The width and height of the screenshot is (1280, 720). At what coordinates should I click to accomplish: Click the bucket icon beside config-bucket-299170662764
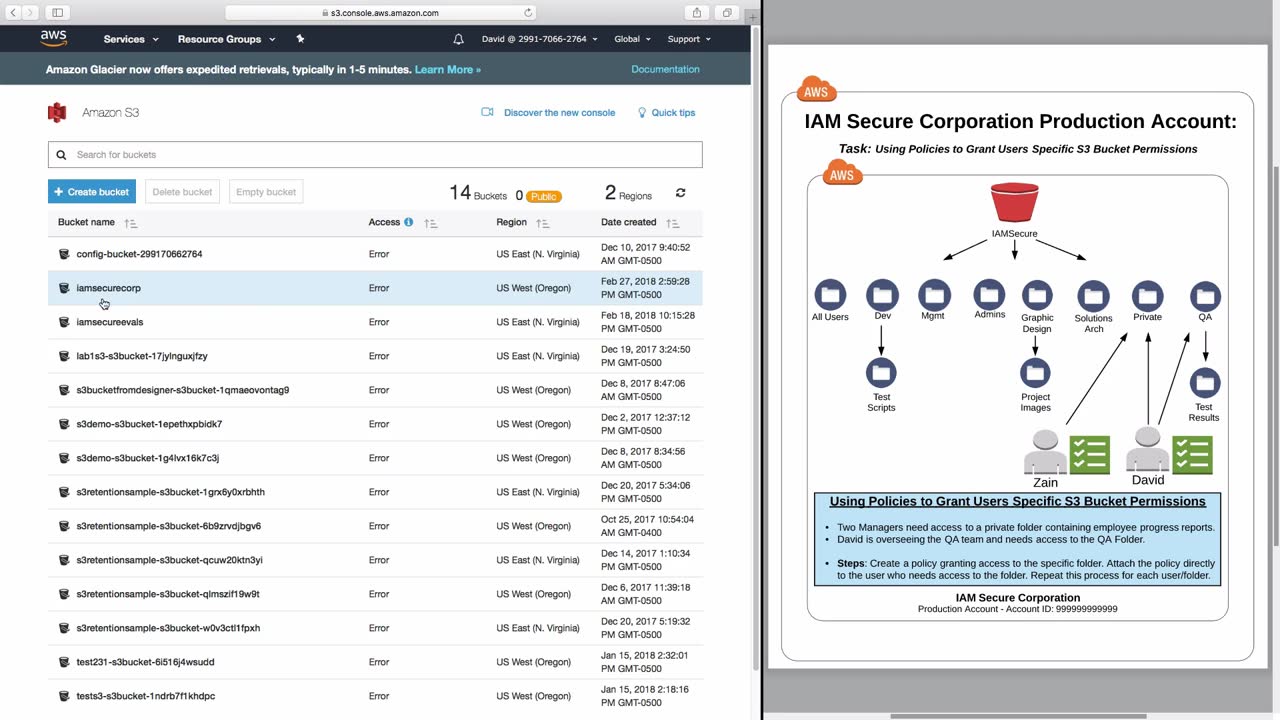click(x=64, y=254)
